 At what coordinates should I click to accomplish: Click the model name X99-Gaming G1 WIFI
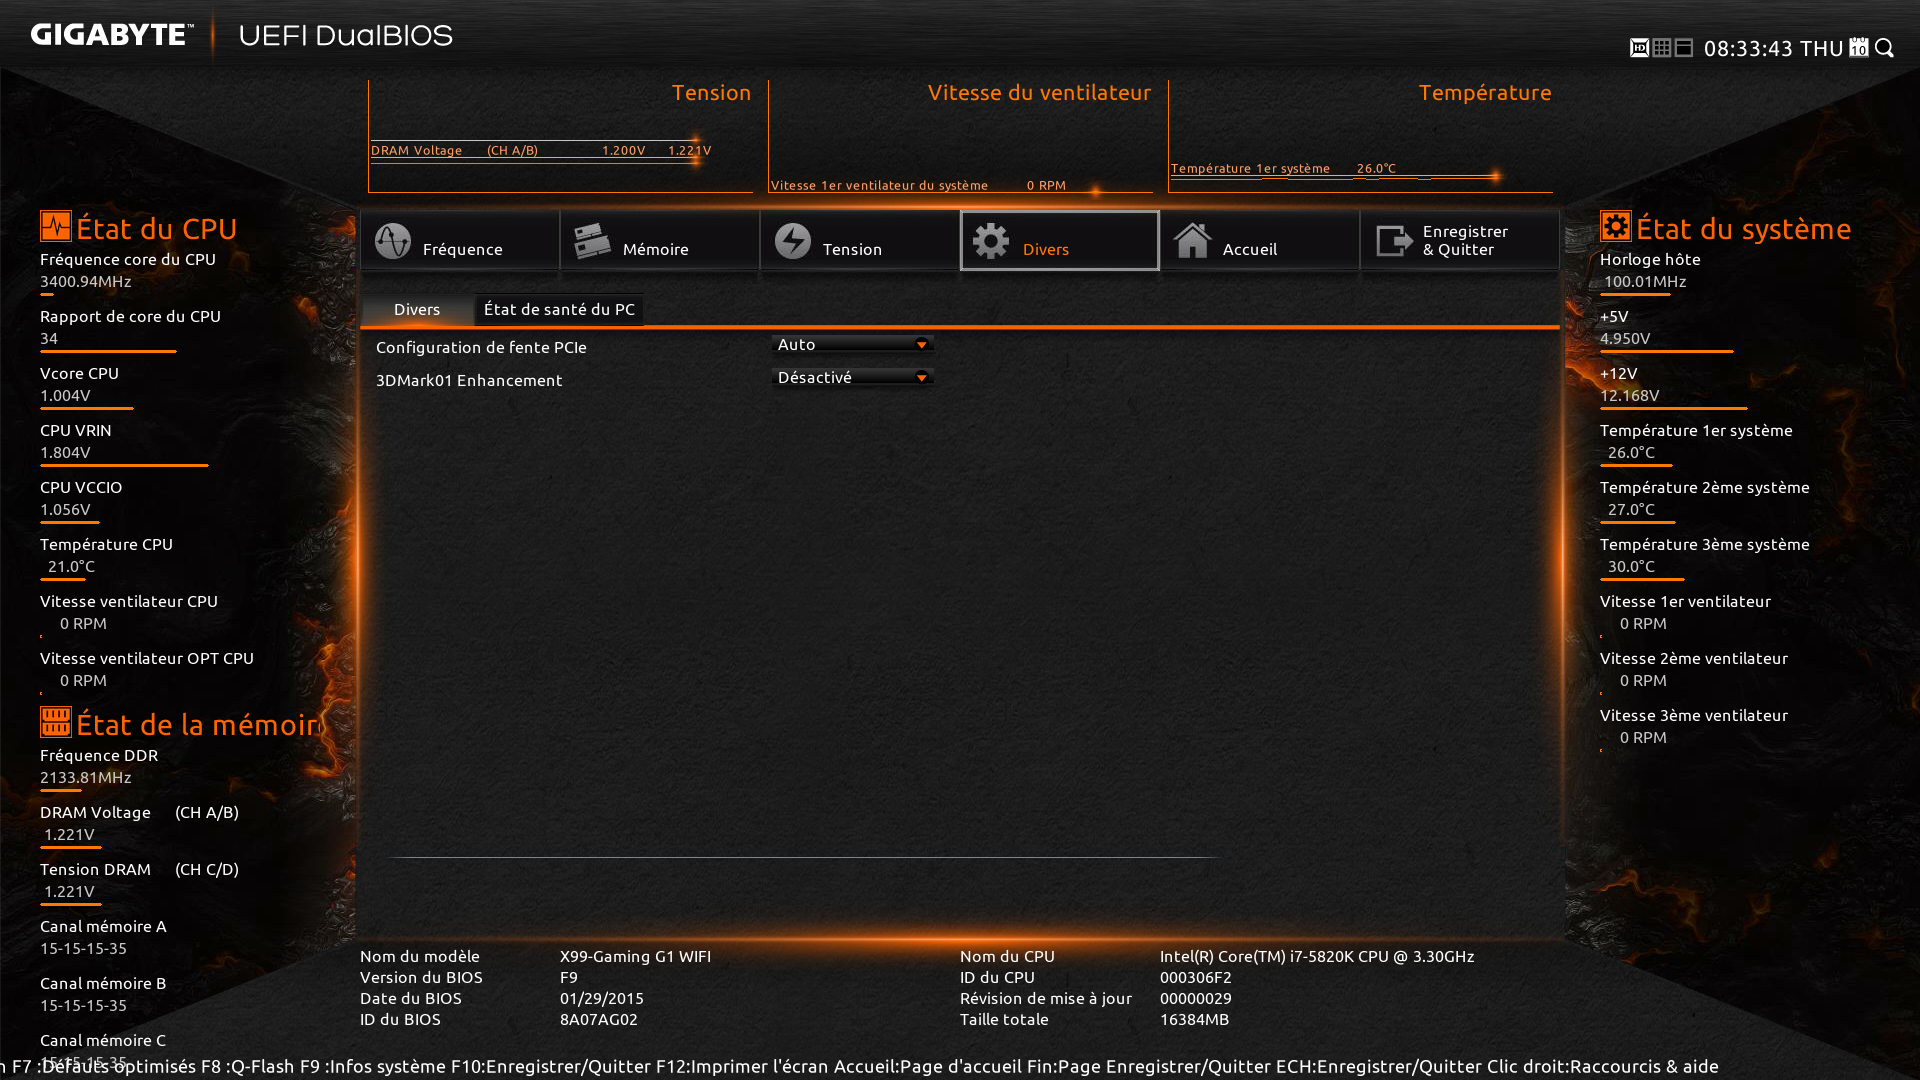coord(636,956)
